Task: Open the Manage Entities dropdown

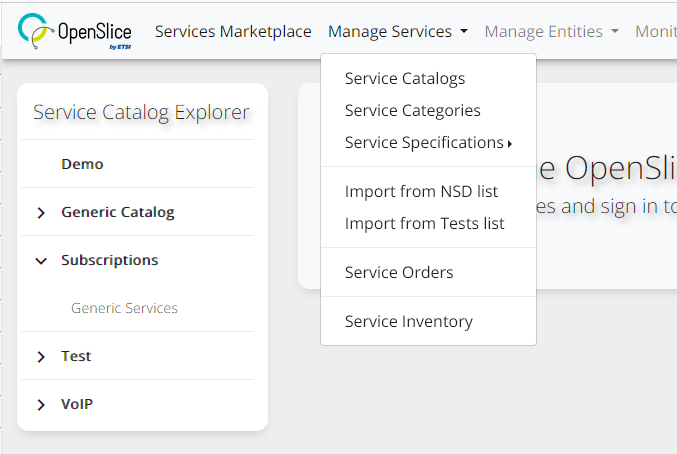Action: point(551,32)
